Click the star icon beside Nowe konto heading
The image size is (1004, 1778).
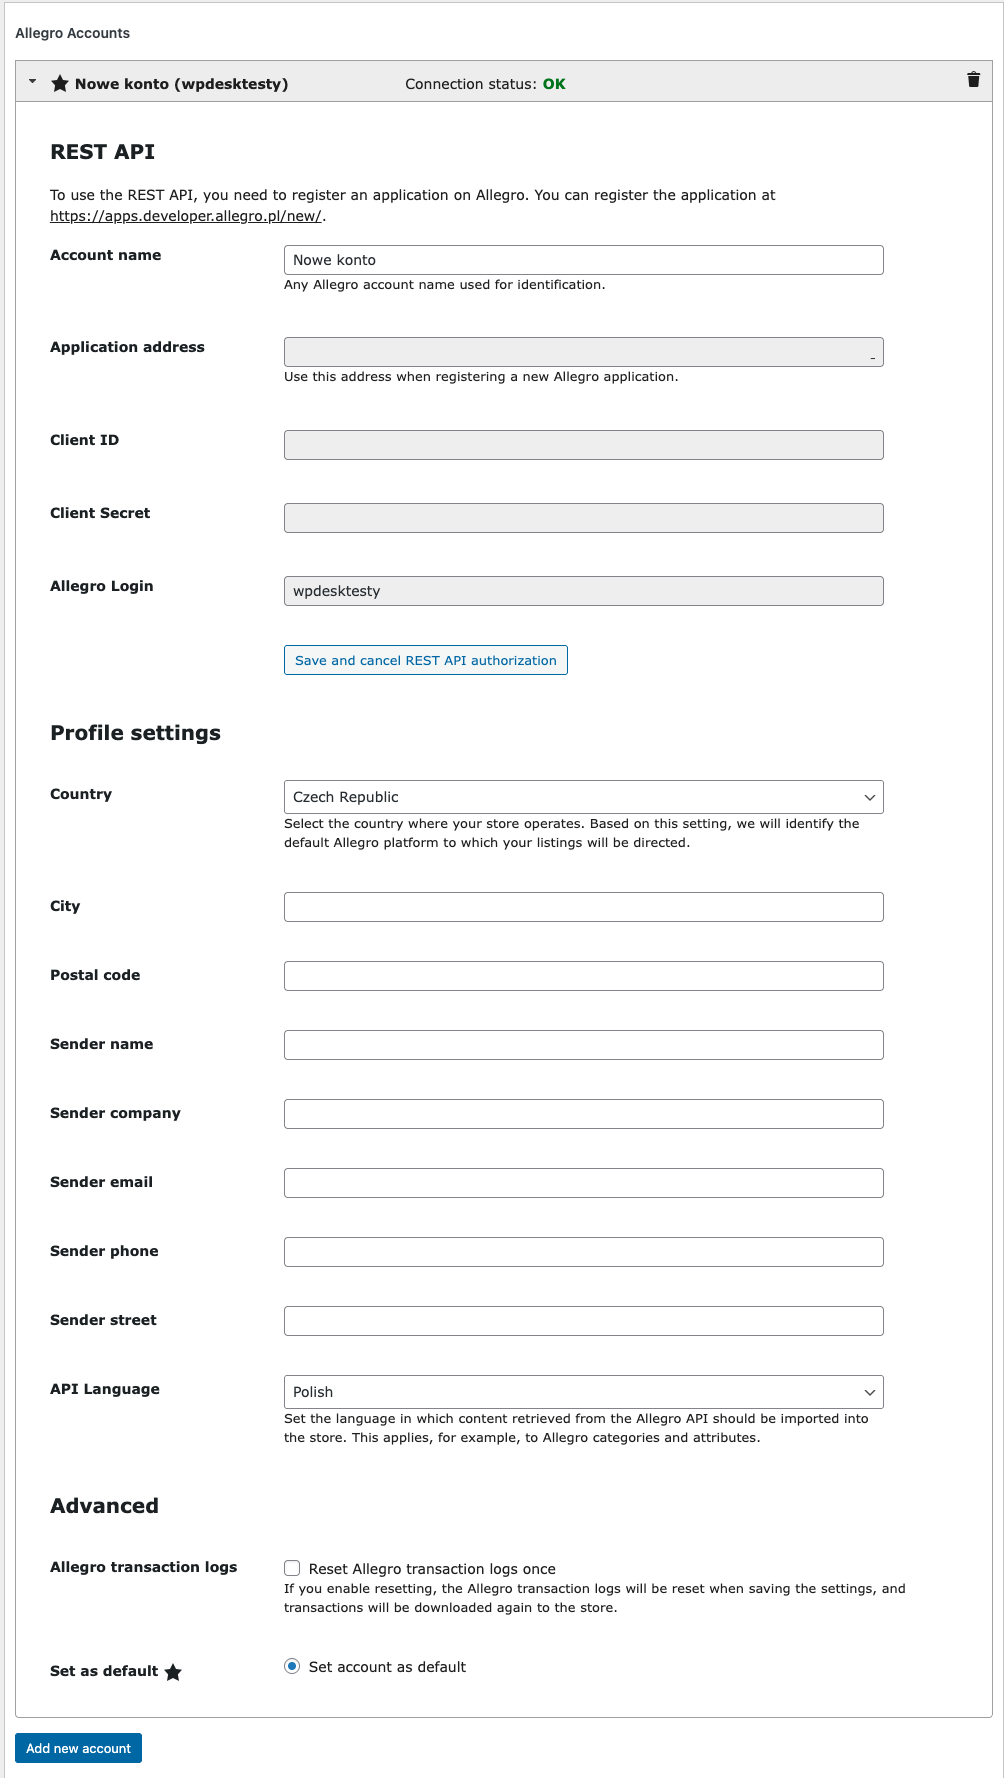tap(62, 84)
